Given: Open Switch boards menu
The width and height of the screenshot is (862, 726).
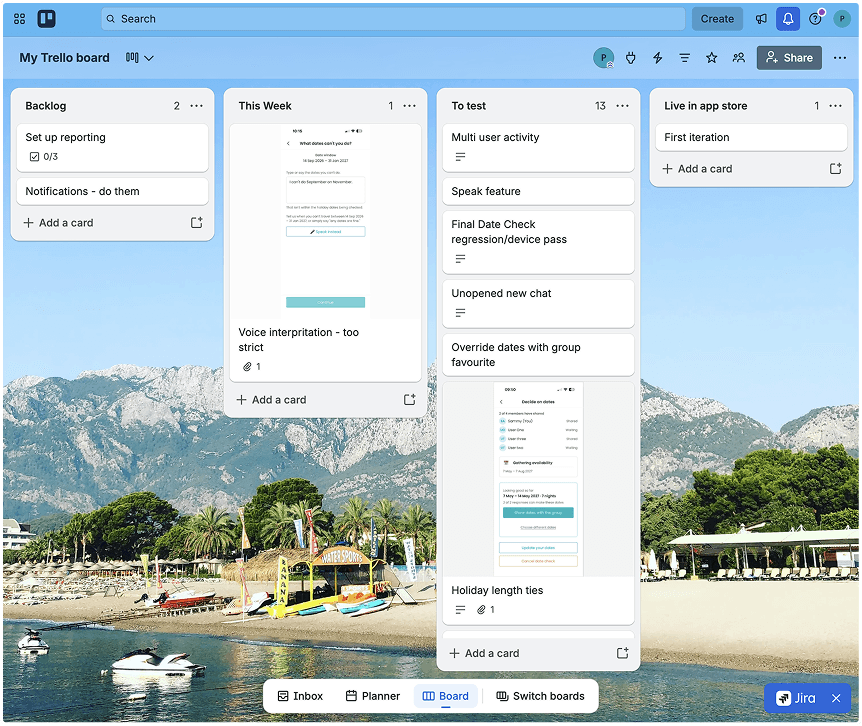Looking at the screenshot, I should pyautogui.click(x=540, y=696).
